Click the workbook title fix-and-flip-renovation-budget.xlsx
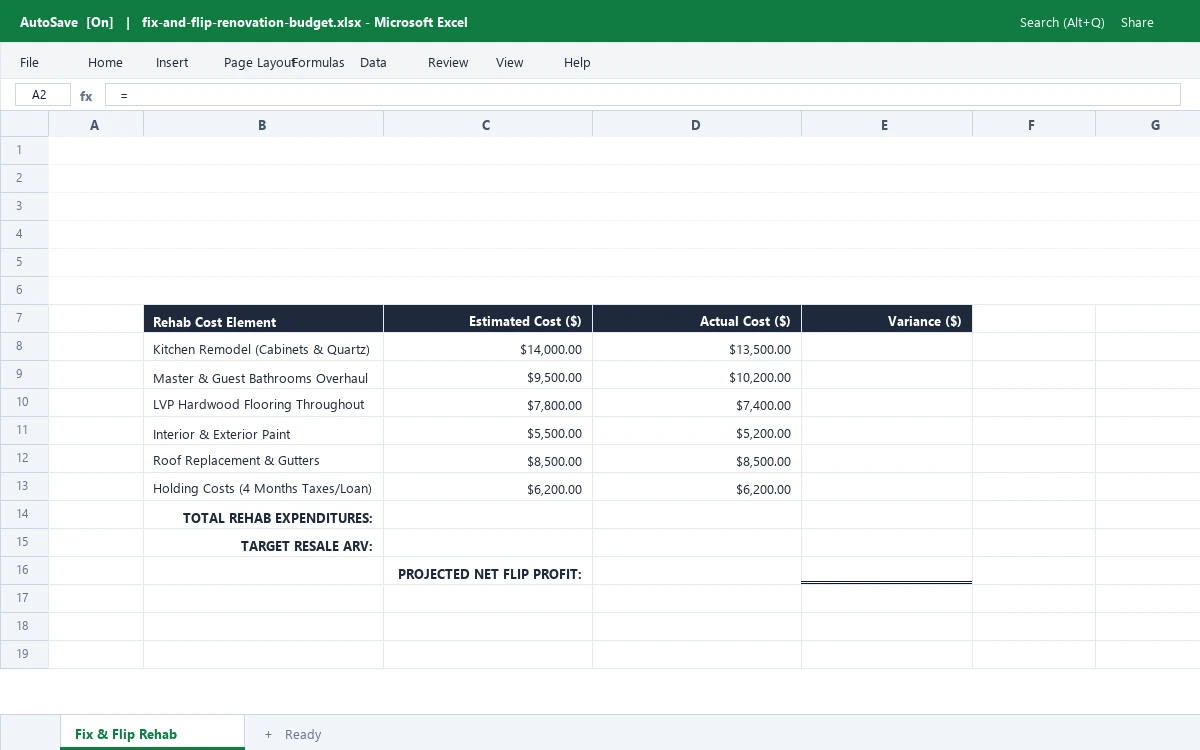 click(252, 22)
